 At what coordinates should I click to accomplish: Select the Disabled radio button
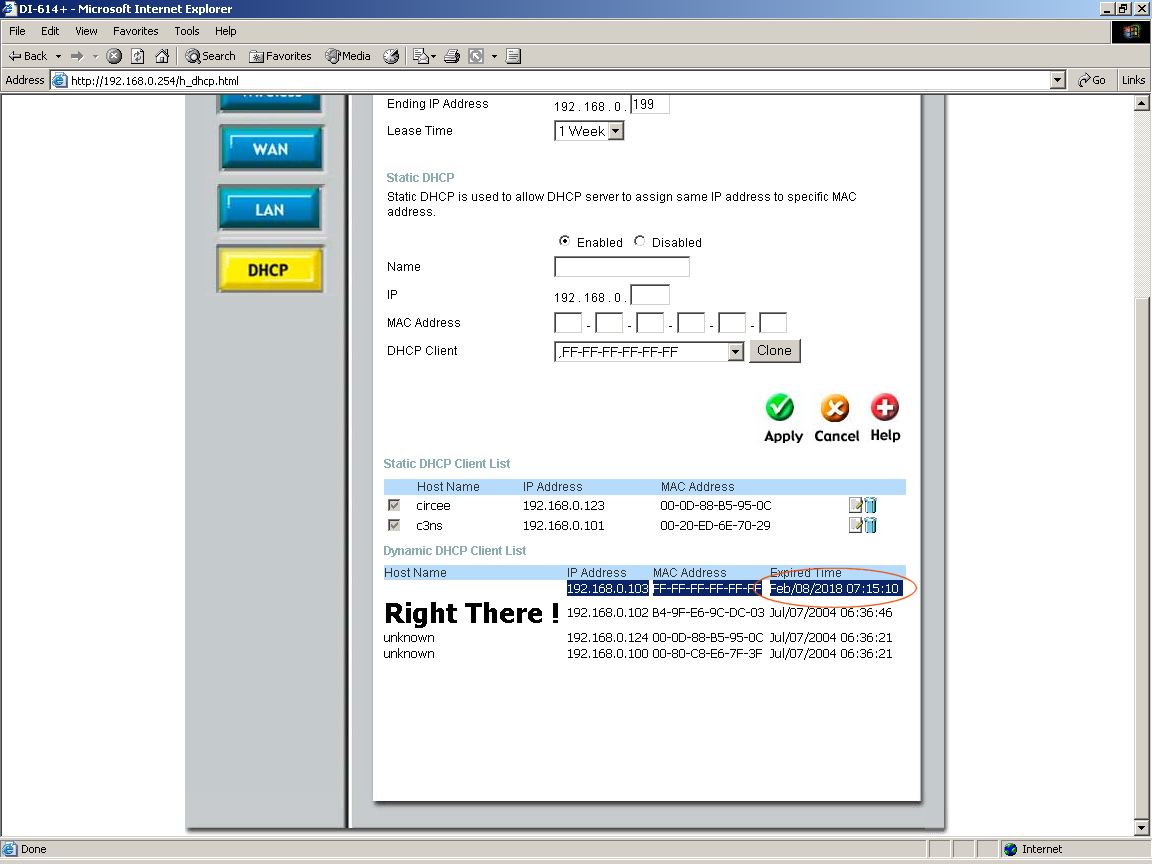(640, 241)
